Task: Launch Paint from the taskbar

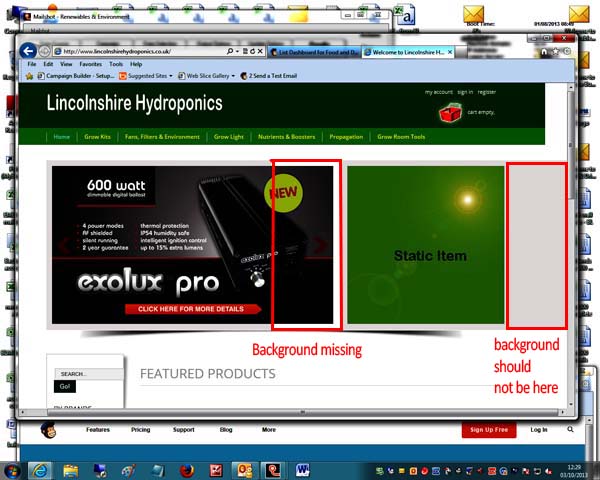Action: (128, 471)
